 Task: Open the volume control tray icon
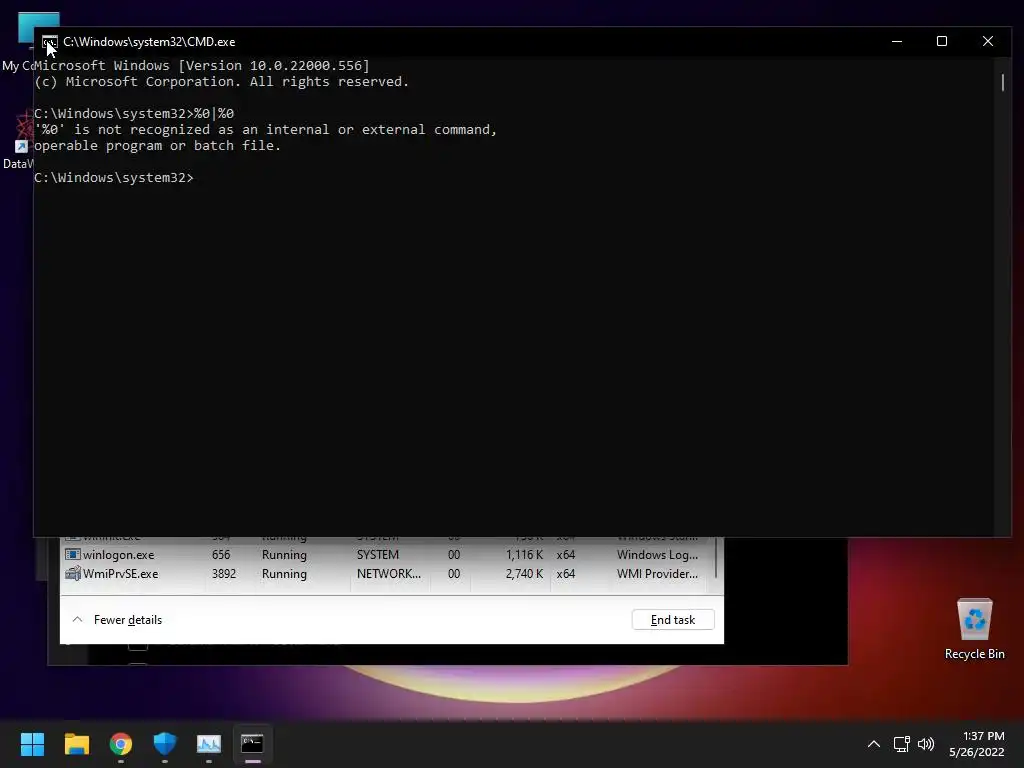pyautogui.click(x=926, y=744)
